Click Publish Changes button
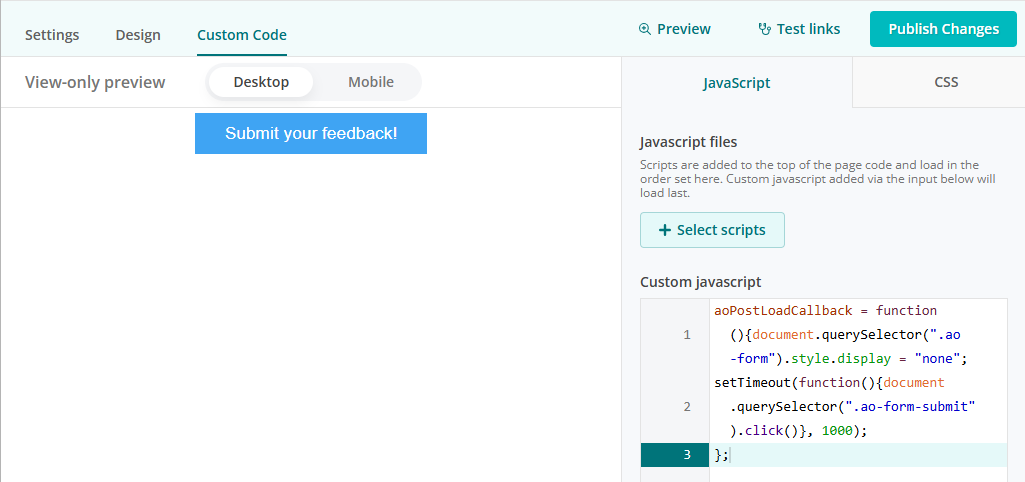This screenshot has width=1025, height=482. [943, 29]
